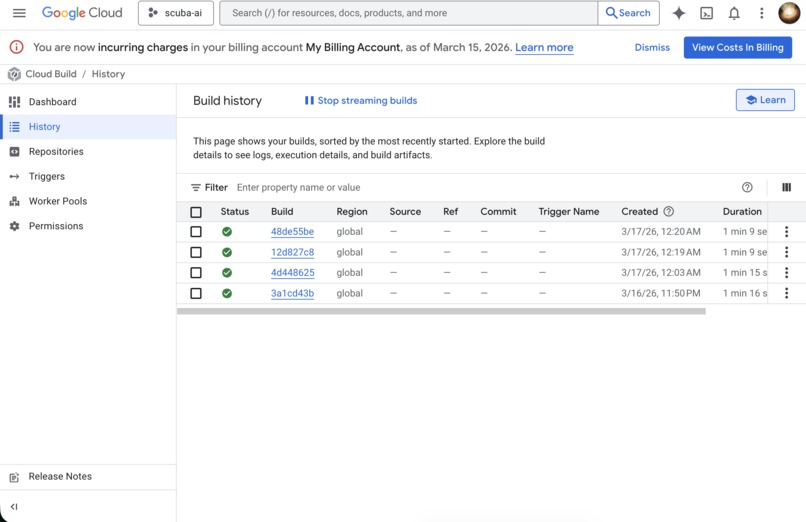Open Release Notes in the sidebar

[88, 477]
